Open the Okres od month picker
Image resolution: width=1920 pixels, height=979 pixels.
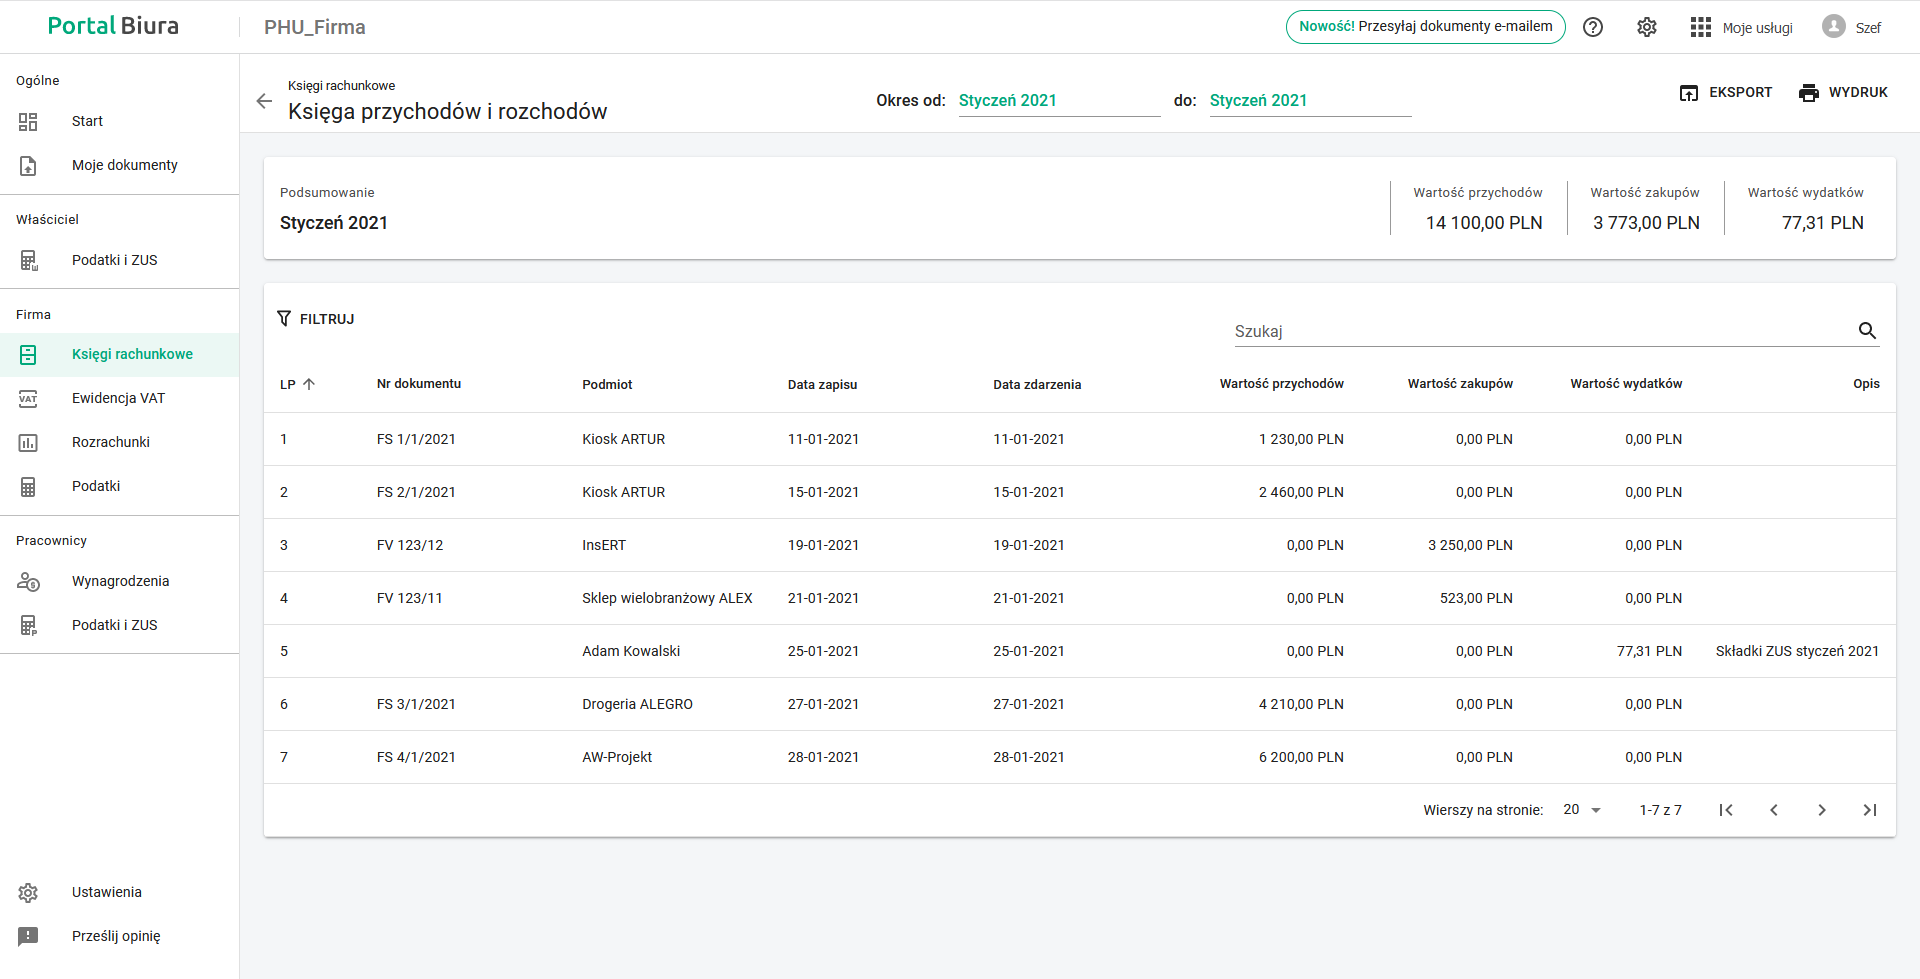point(1058,101)
